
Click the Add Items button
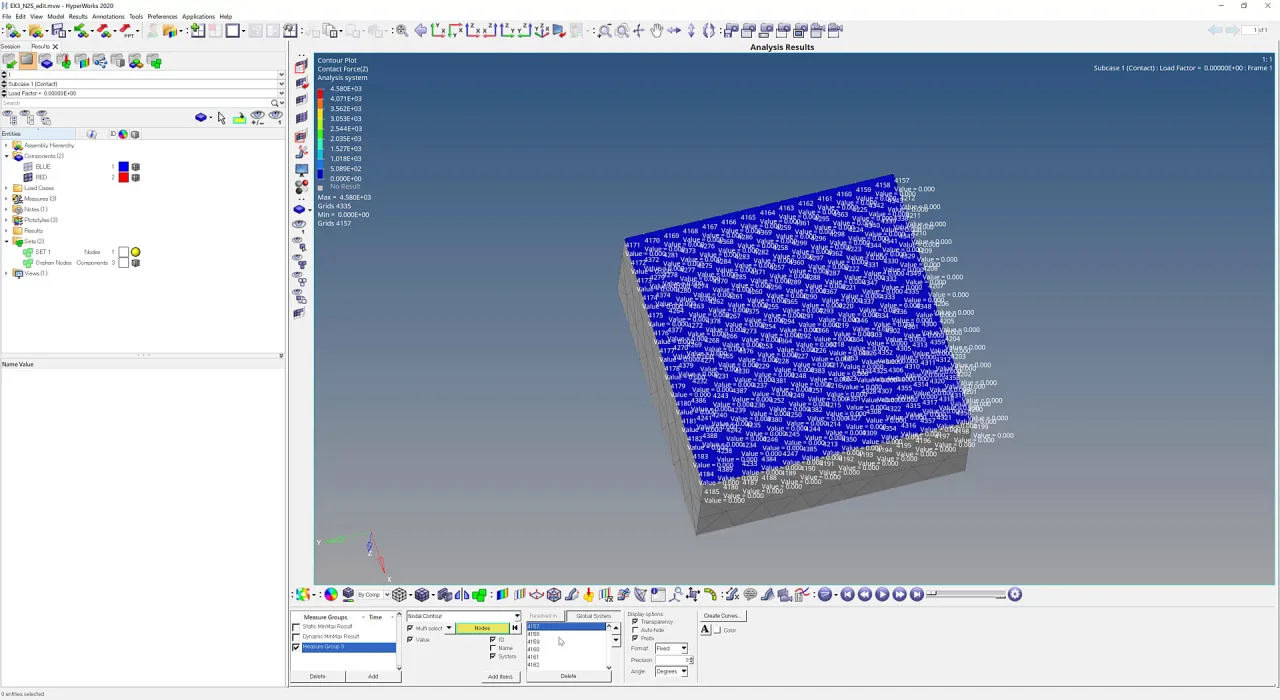point(500,676)
